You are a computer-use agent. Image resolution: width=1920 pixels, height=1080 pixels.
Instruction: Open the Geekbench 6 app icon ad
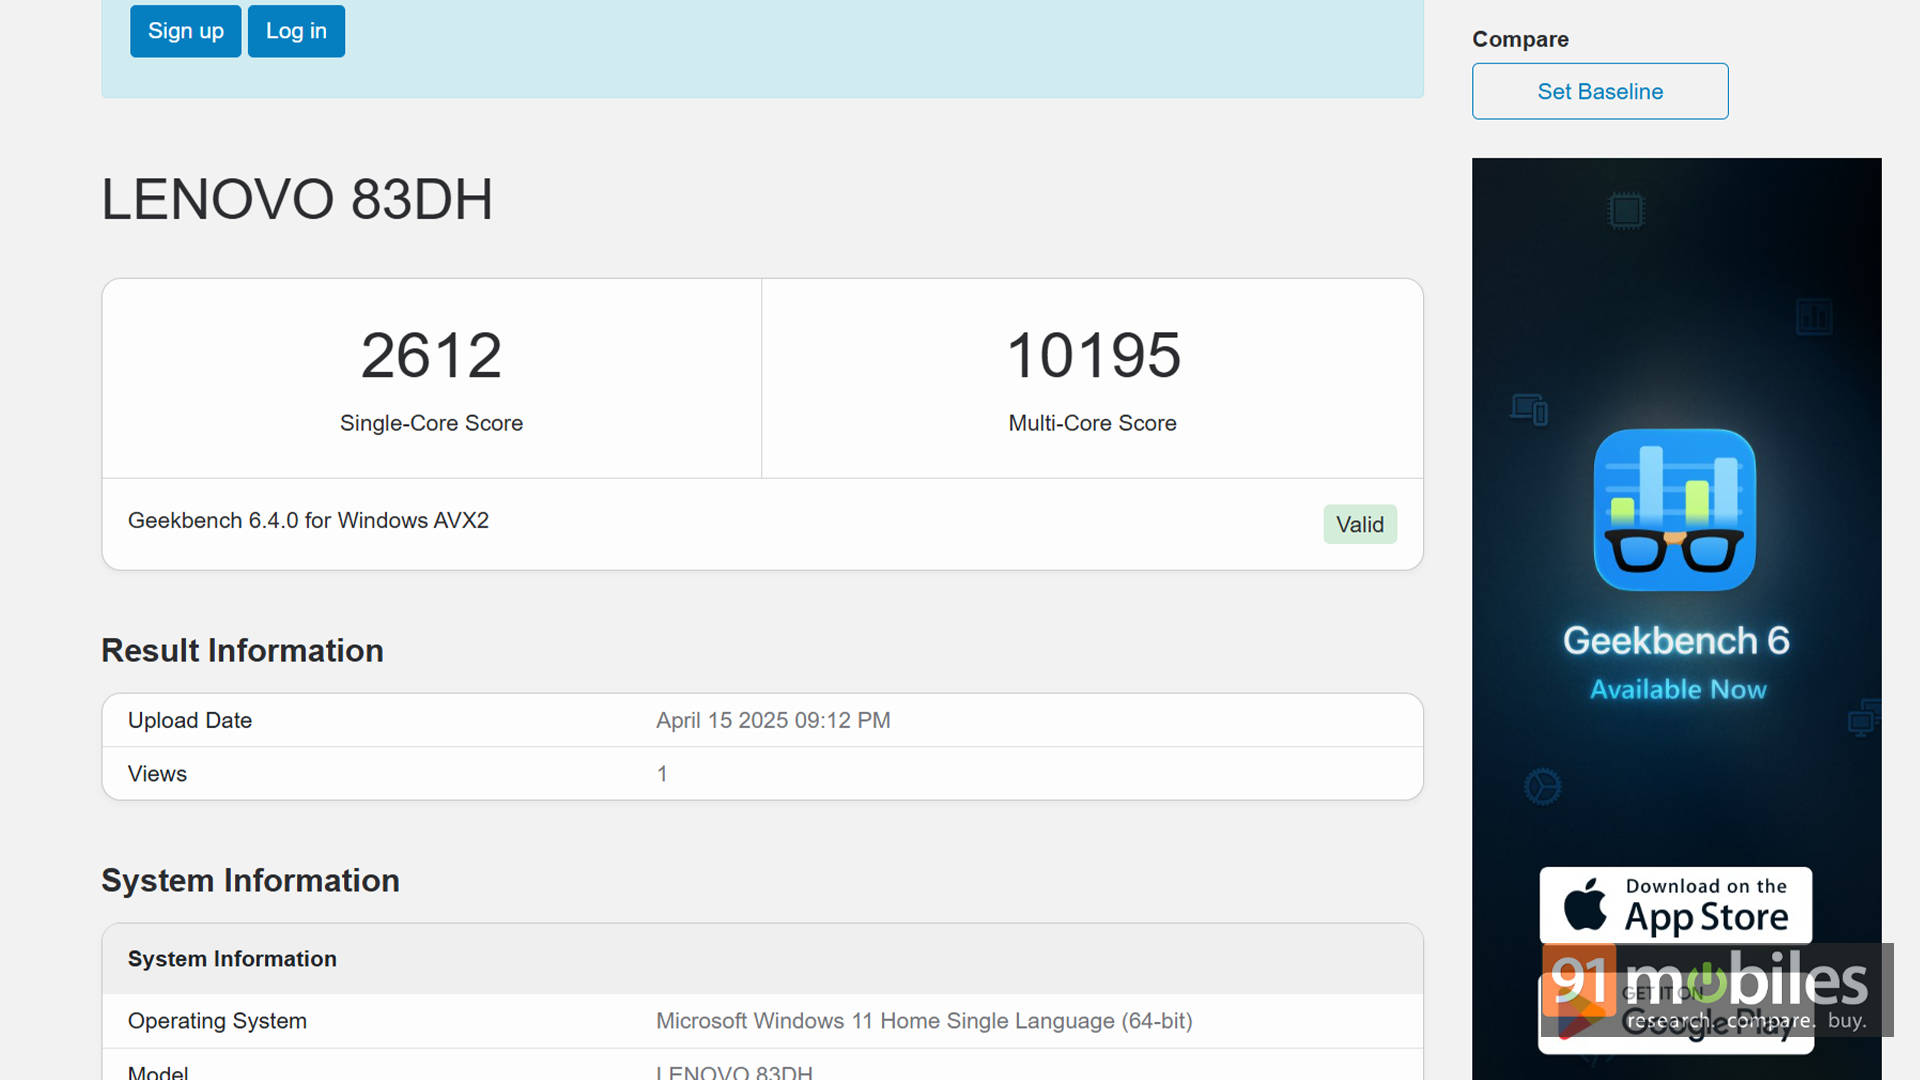(1675, 510)
